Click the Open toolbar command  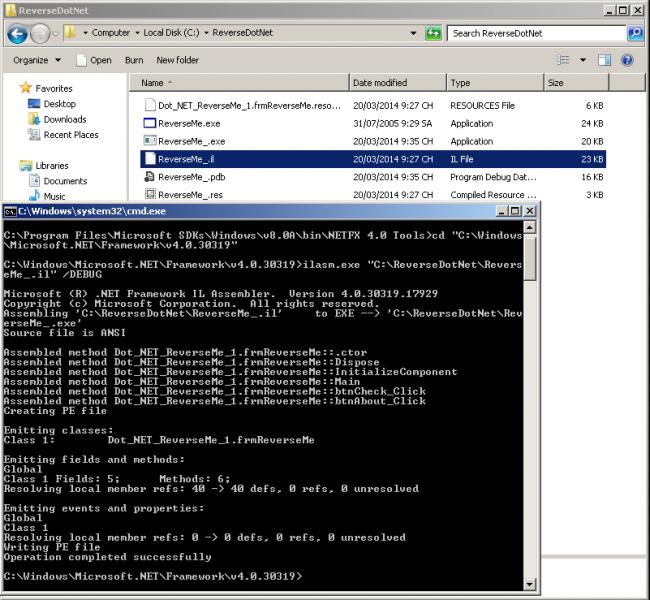coord(95,60)
